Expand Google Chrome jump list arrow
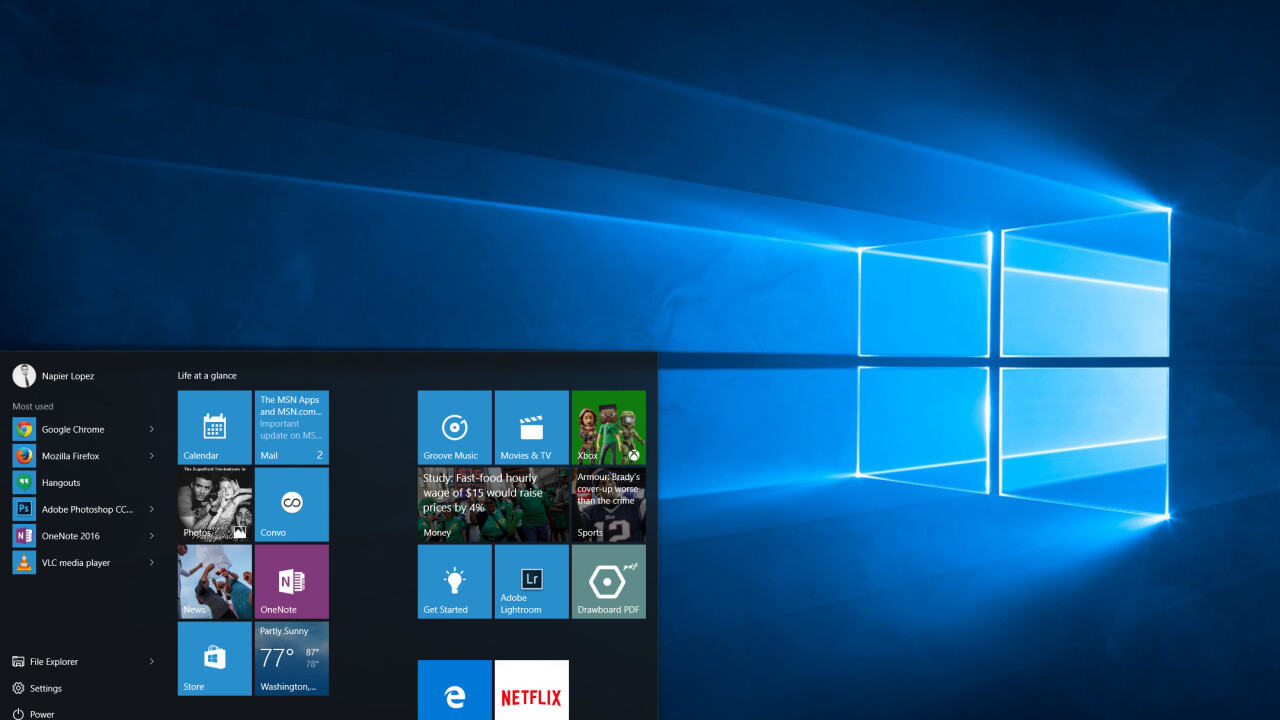This screenshot has width=1280, height=720. pos(152,429)
